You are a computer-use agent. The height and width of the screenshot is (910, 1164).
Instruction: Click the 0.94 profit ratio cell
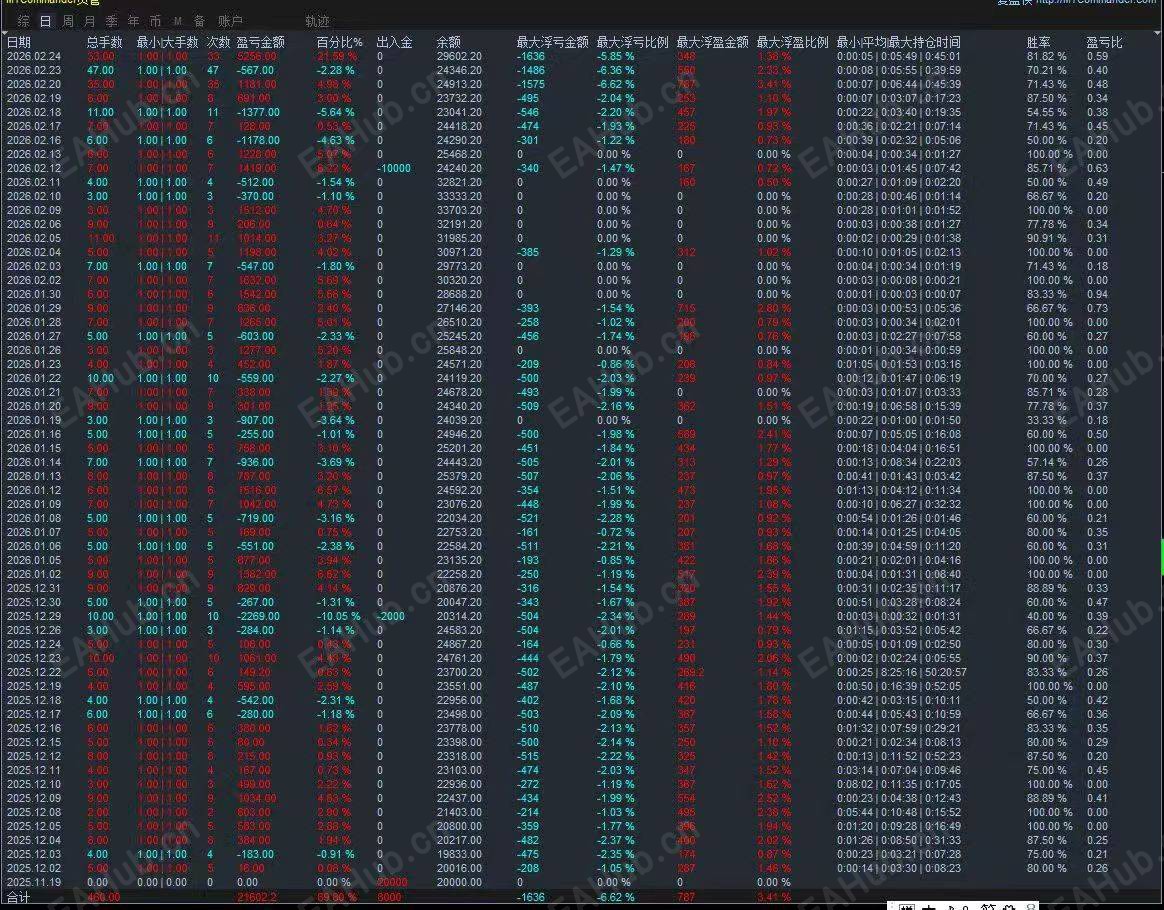[1097, 295]
